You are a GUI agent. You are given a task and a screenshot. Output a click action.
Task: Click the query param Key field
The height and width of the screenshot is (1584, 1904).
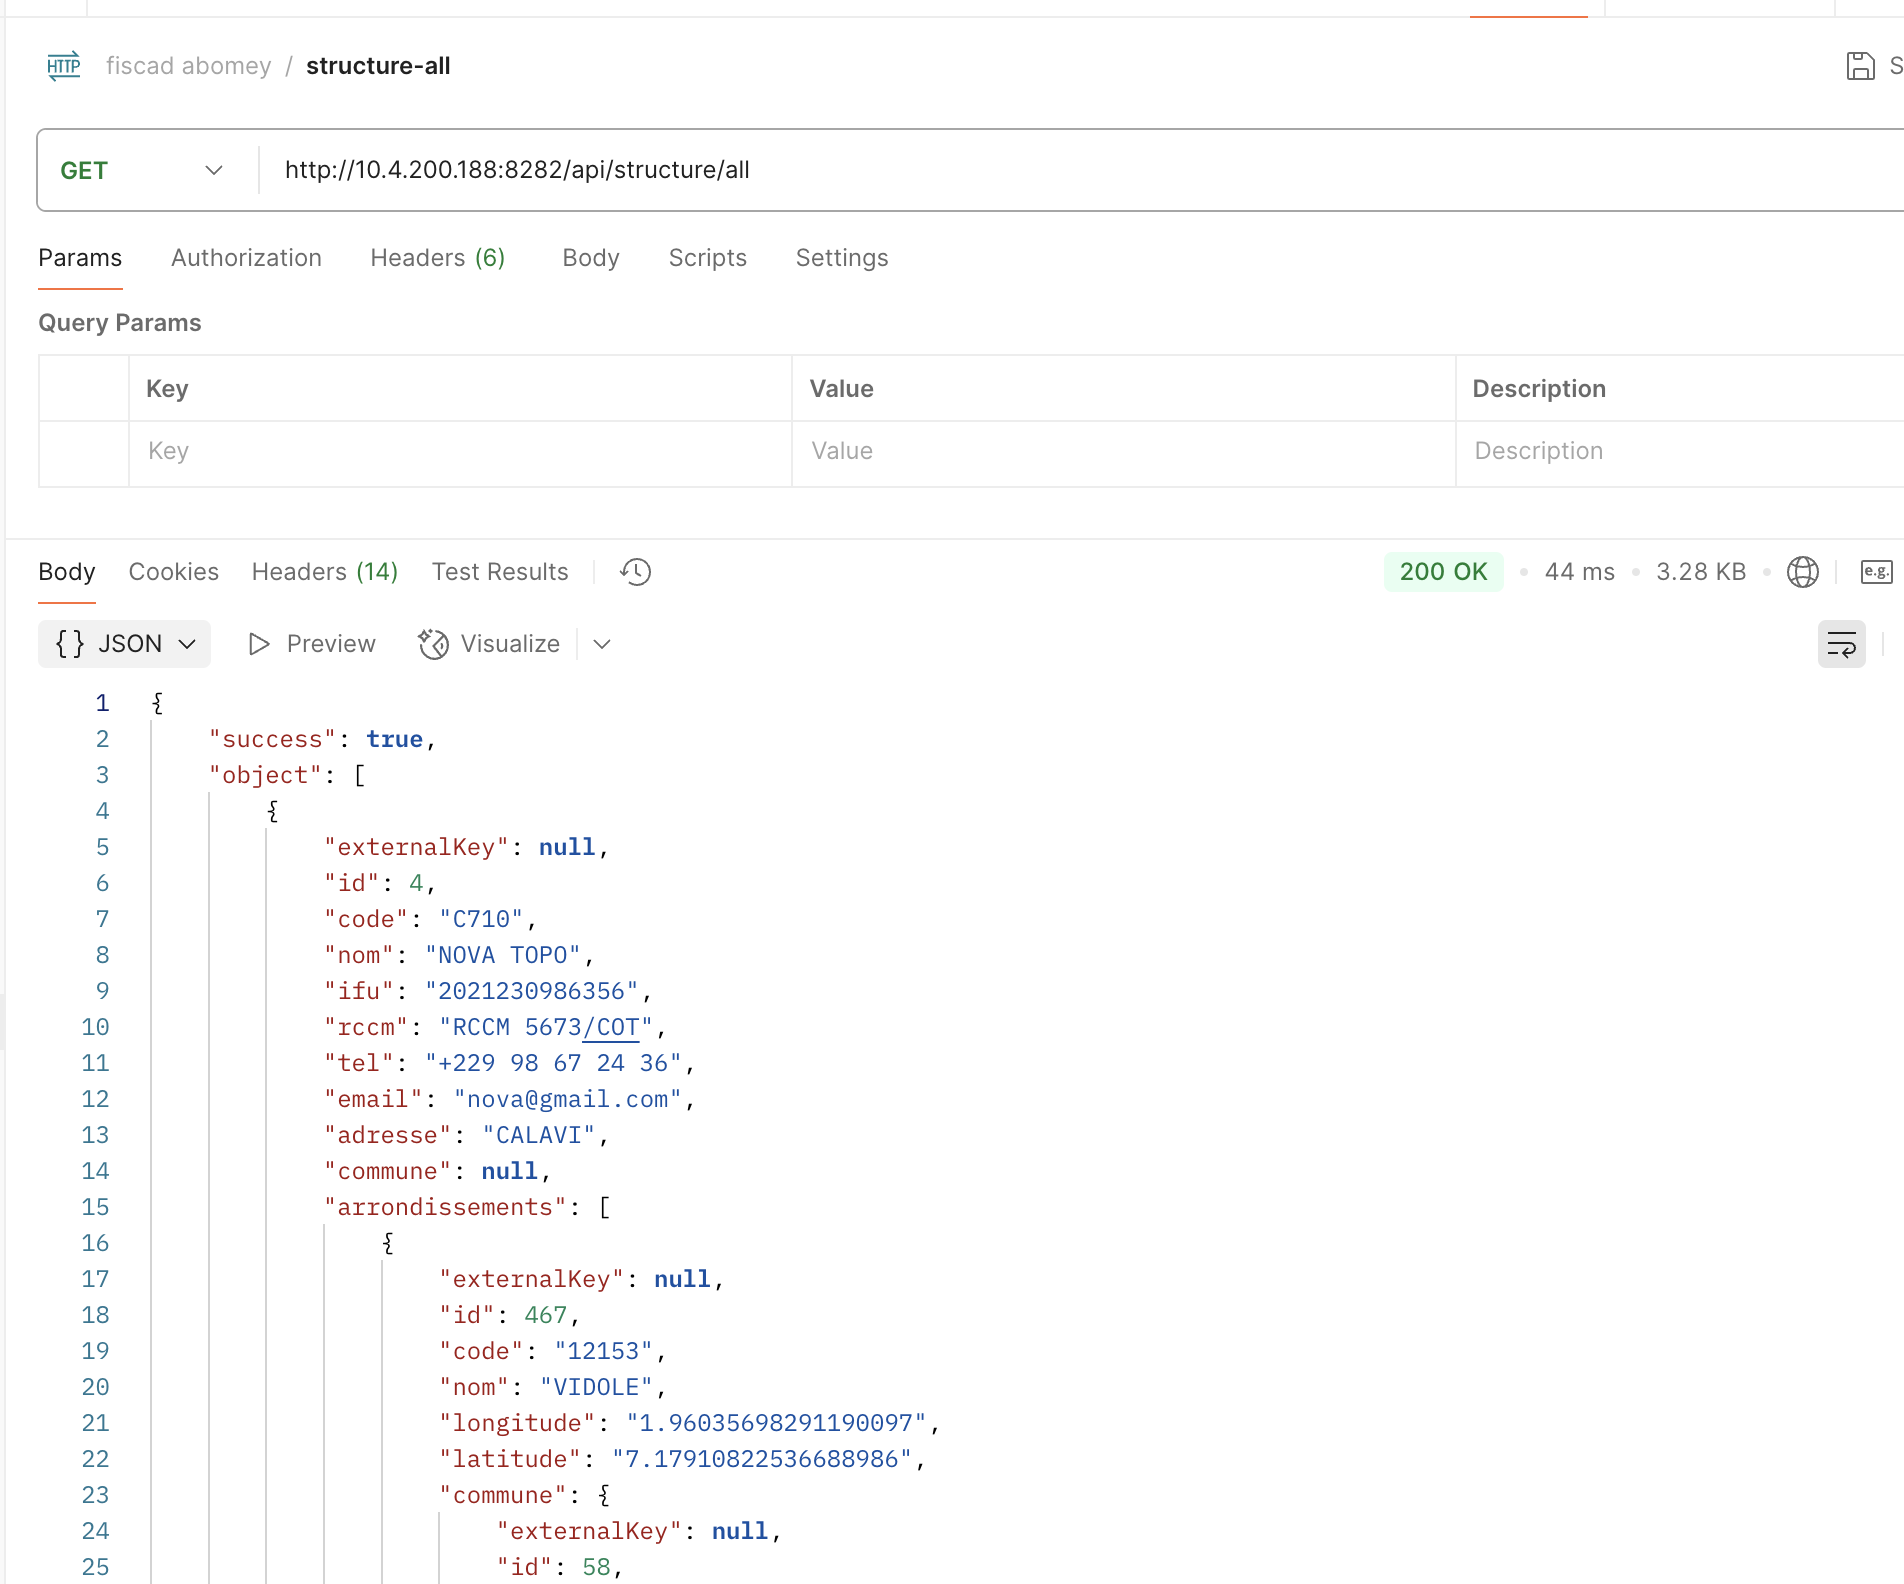460,451
